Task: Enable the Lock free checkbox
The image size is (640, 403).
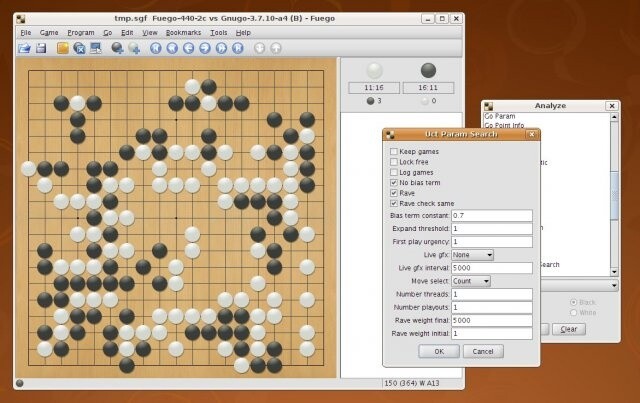Action: point(393,162)
